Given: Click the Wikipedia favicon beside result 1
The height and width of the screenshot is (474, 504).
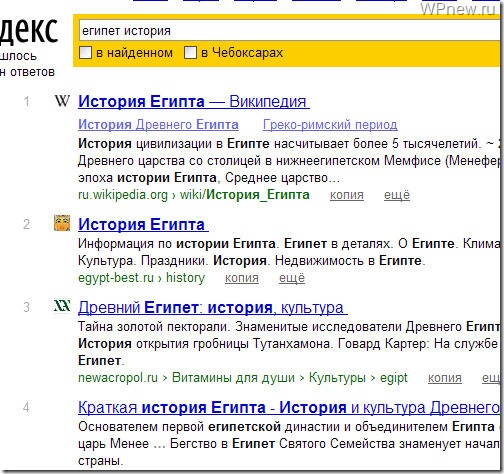Looking at the screenshot, I should point(62,101).
